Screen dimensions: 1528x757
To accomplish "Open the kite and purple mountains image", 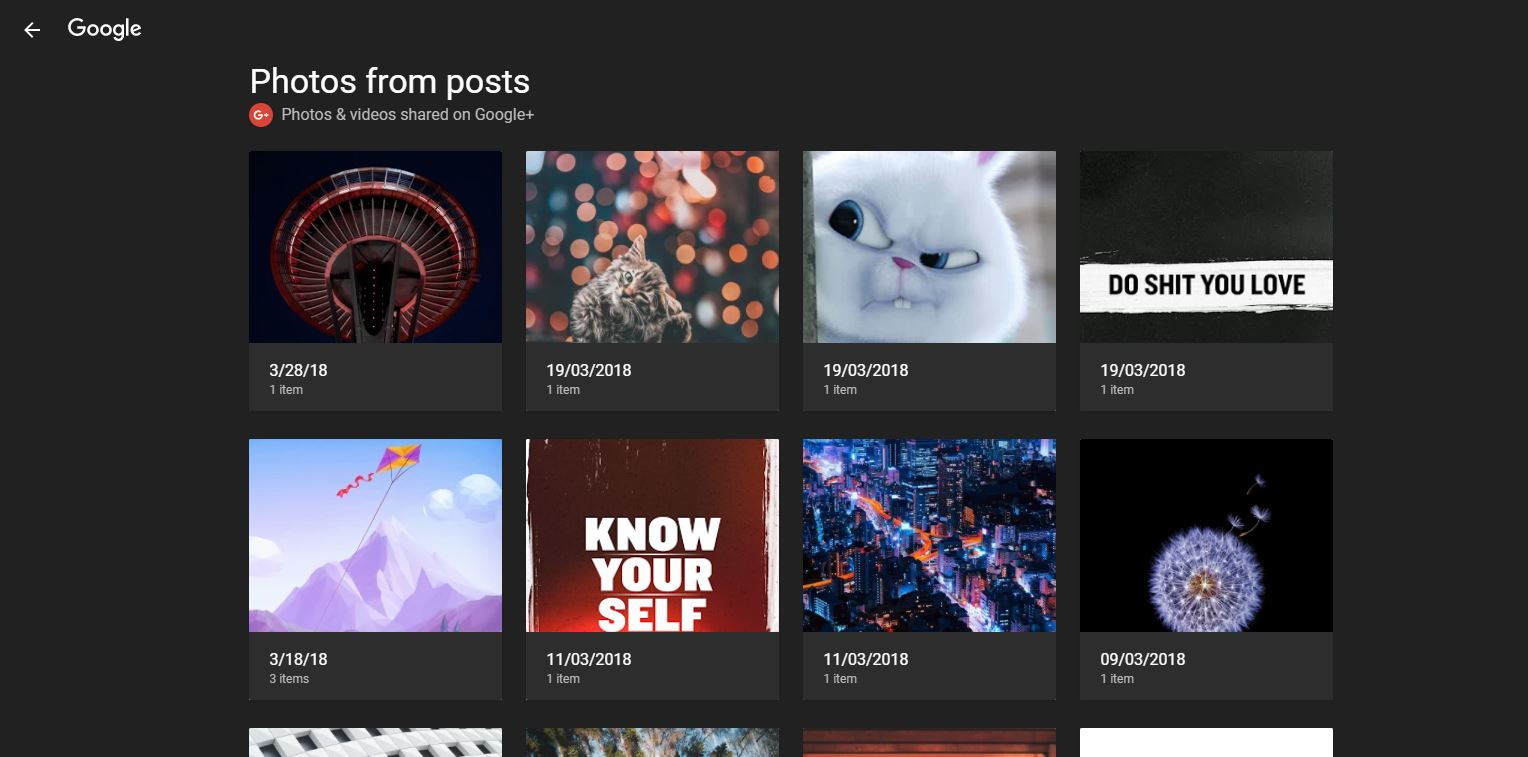I will click(x=375, y=535).
